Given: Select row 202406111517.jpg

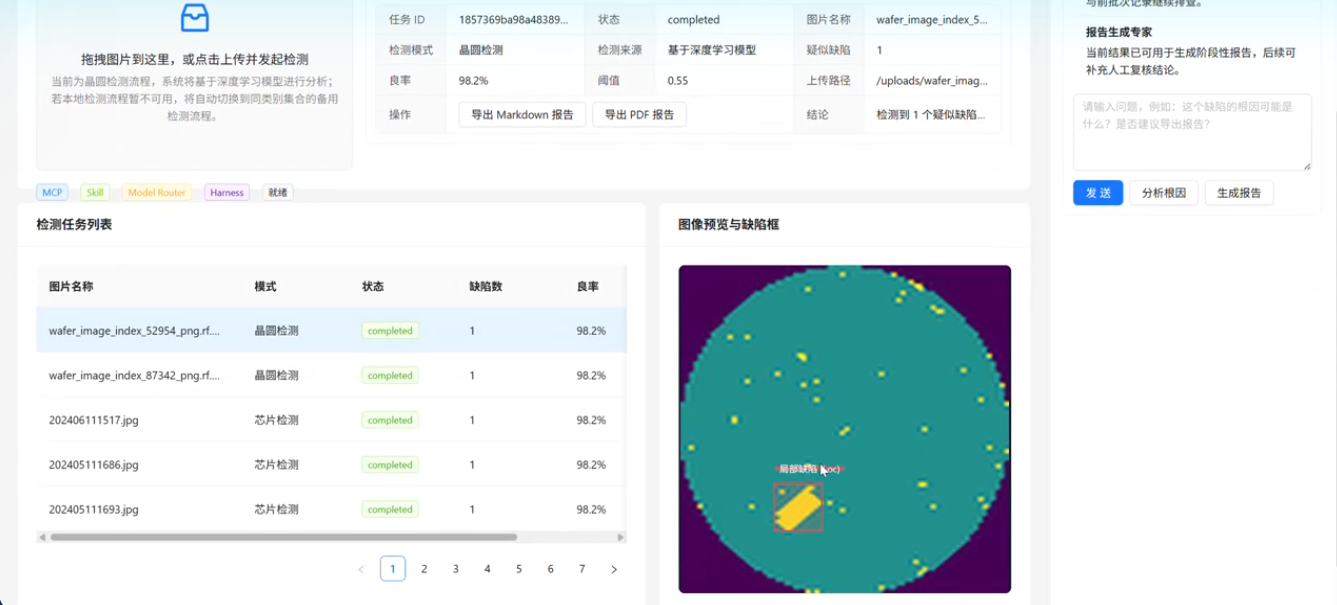Looking at the screenshot, I should (x=331, y=420).
